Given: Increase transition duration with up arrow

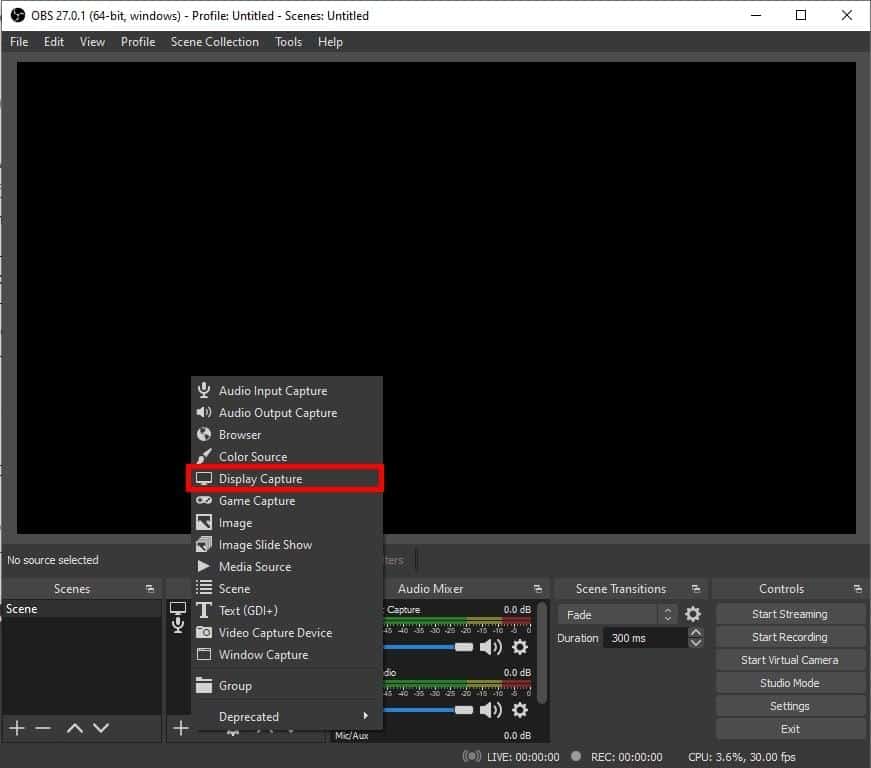Looking at the screenshot, I should click(x=695, y=633).
